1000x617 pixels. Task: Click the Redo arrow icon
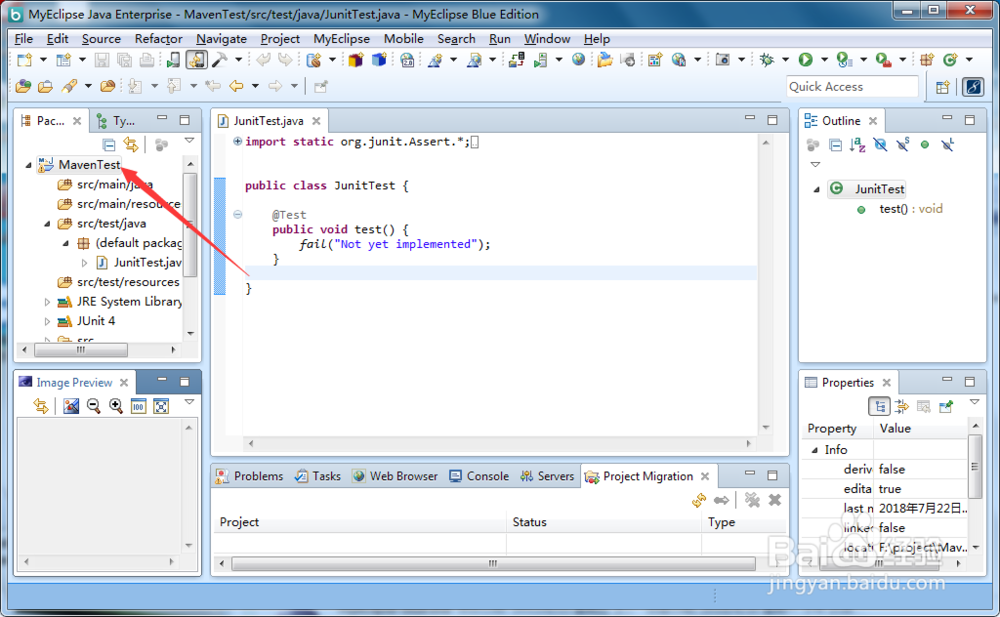pyautogui.click(x=285, y=60)
